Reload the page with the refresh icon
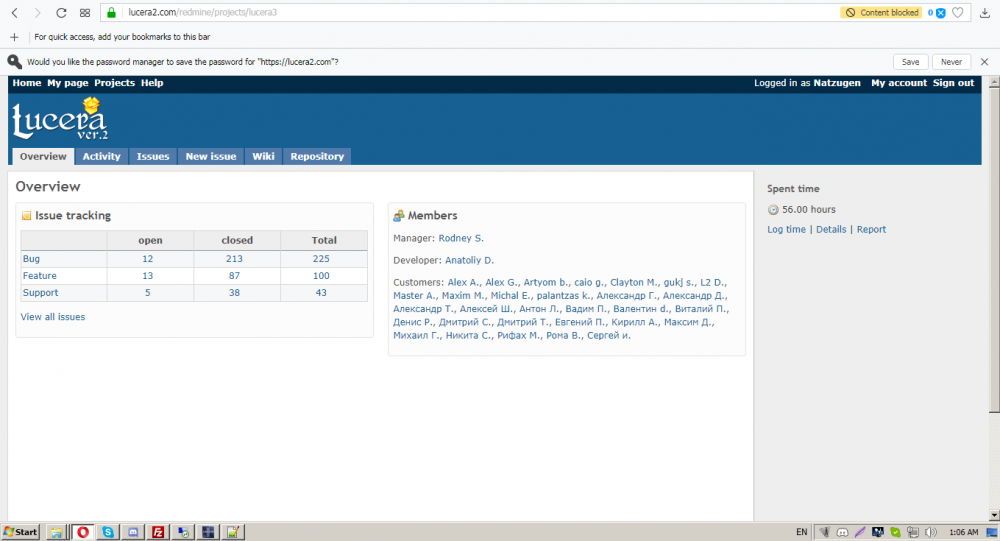 (61, 13)
